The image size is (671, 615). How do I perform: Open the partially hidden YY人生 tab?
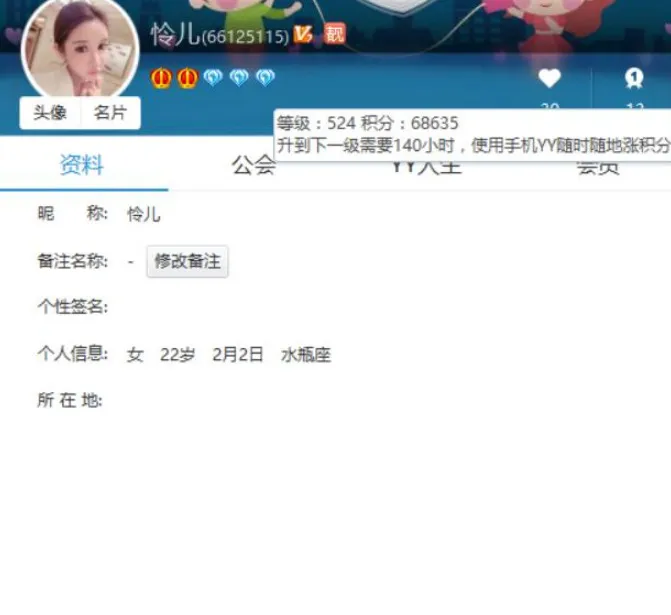coord(427,168)
